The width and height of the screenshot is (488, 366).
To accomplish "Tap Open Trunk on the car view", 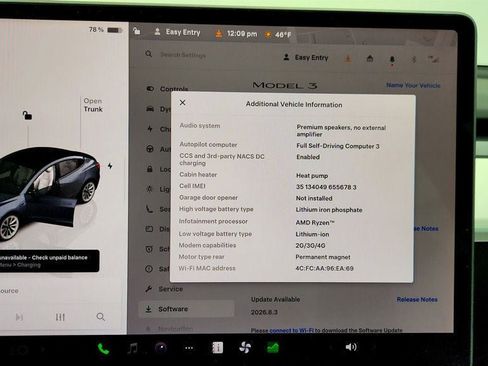I will [x=93, y=105].
